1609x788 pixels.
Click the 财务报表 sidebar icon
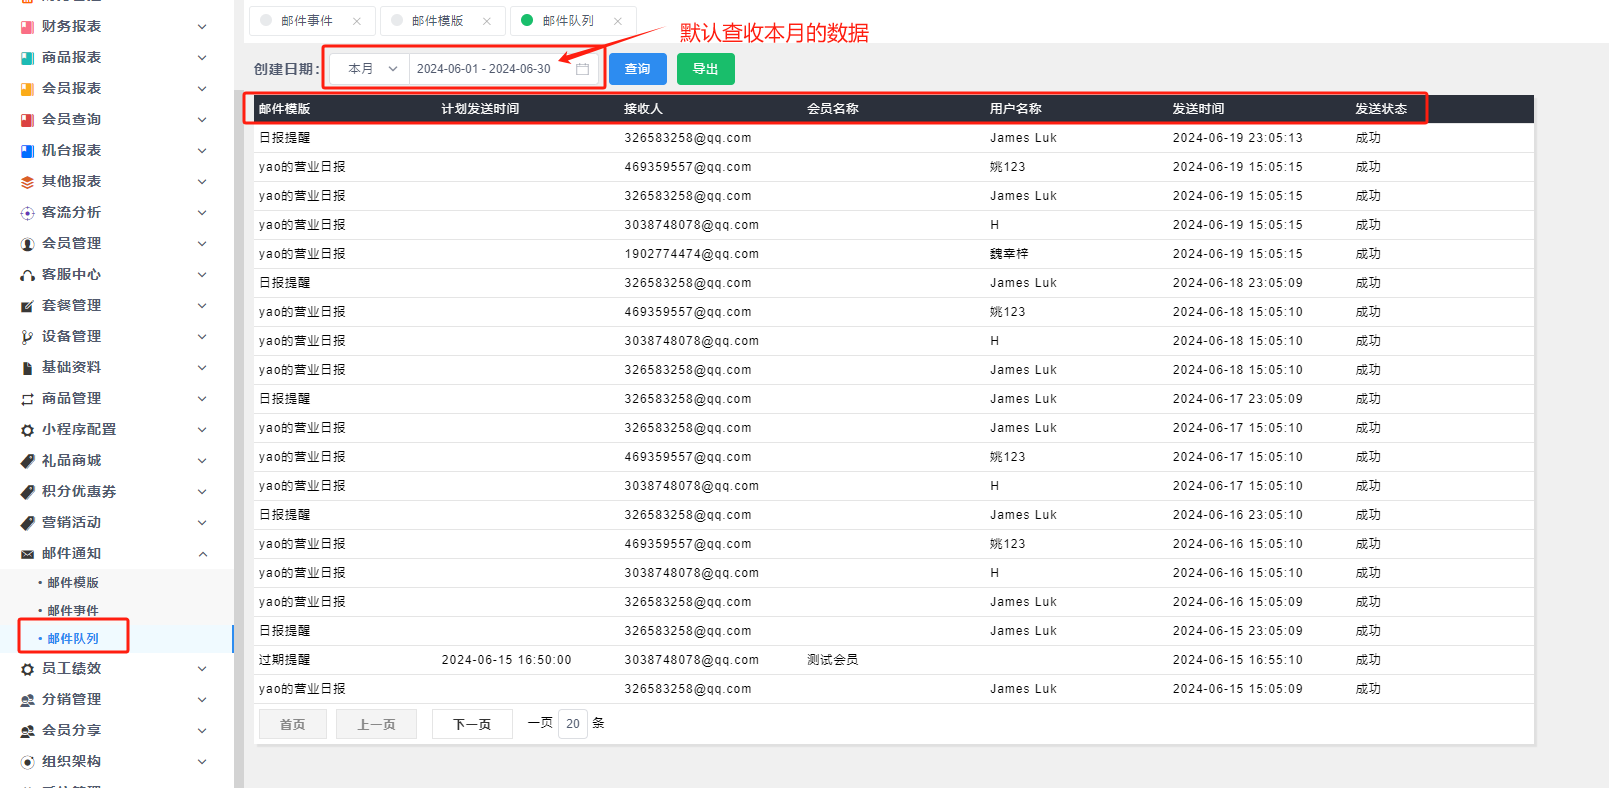(27, 27)
